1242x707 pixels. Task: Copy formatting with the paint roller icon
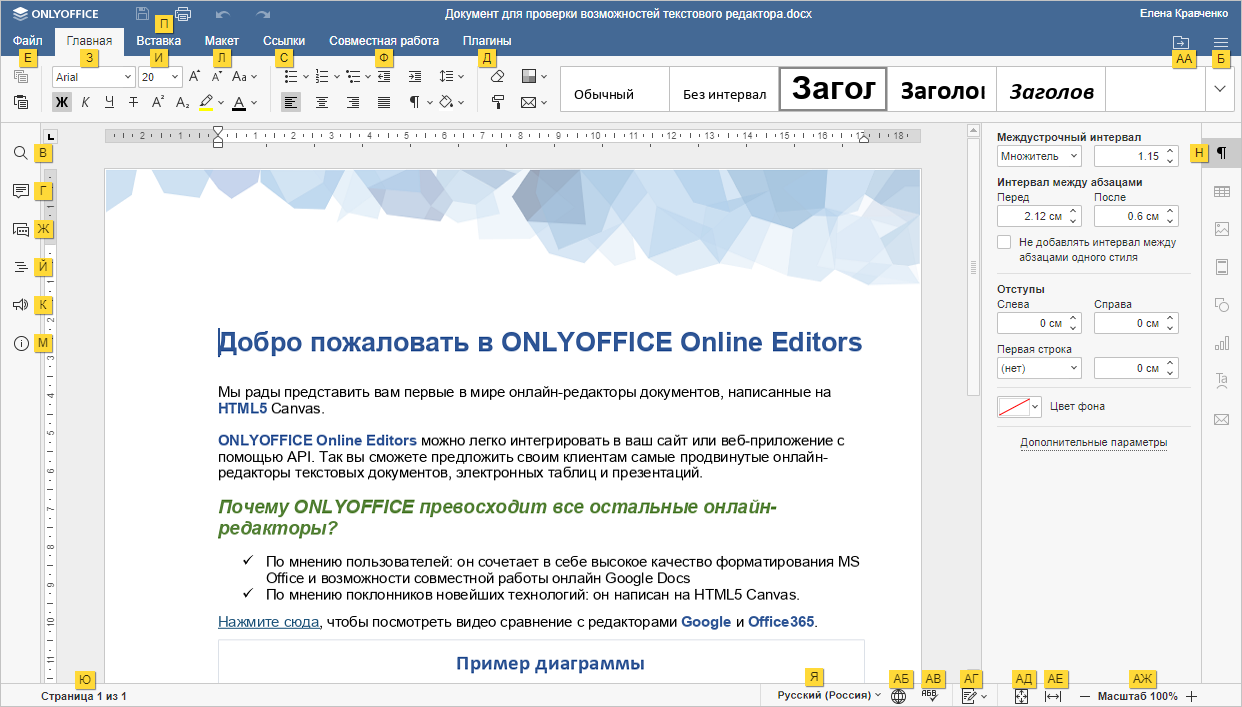tap(498, 101)
